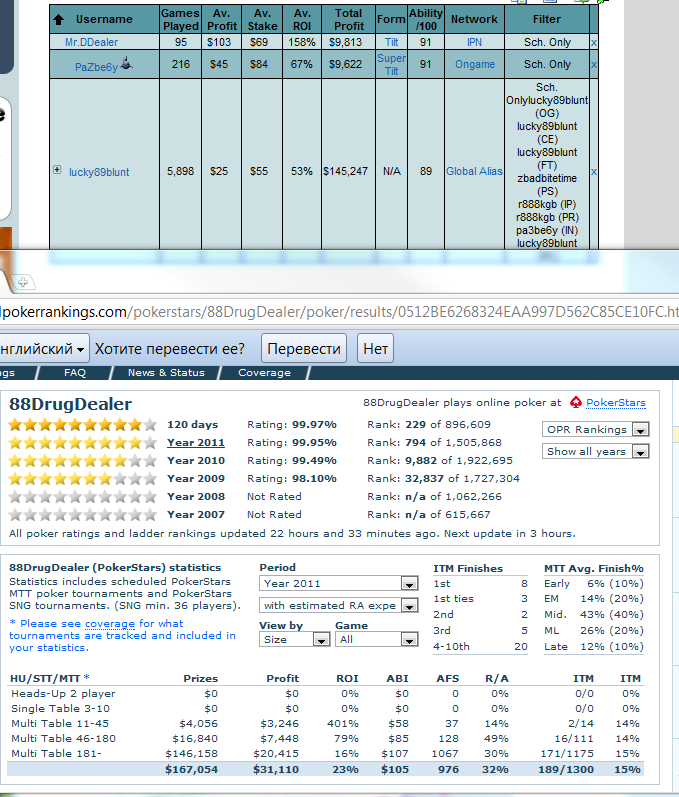Open the Year 2011 period dropdown
This screenshot has height=797, width=679.
338,584
